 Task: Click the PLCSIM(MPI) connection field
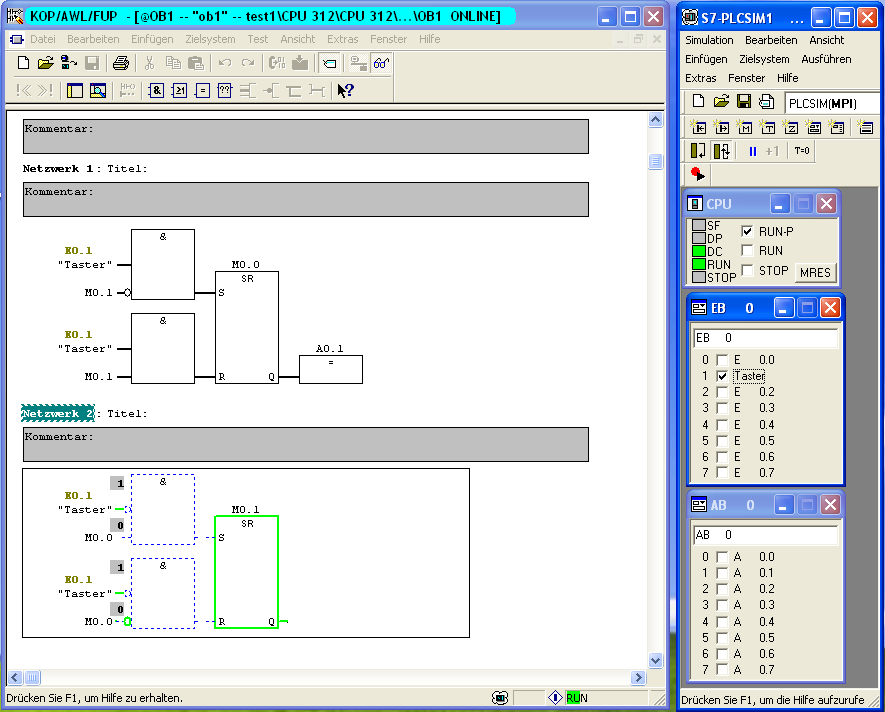click(x=831, y=103)
